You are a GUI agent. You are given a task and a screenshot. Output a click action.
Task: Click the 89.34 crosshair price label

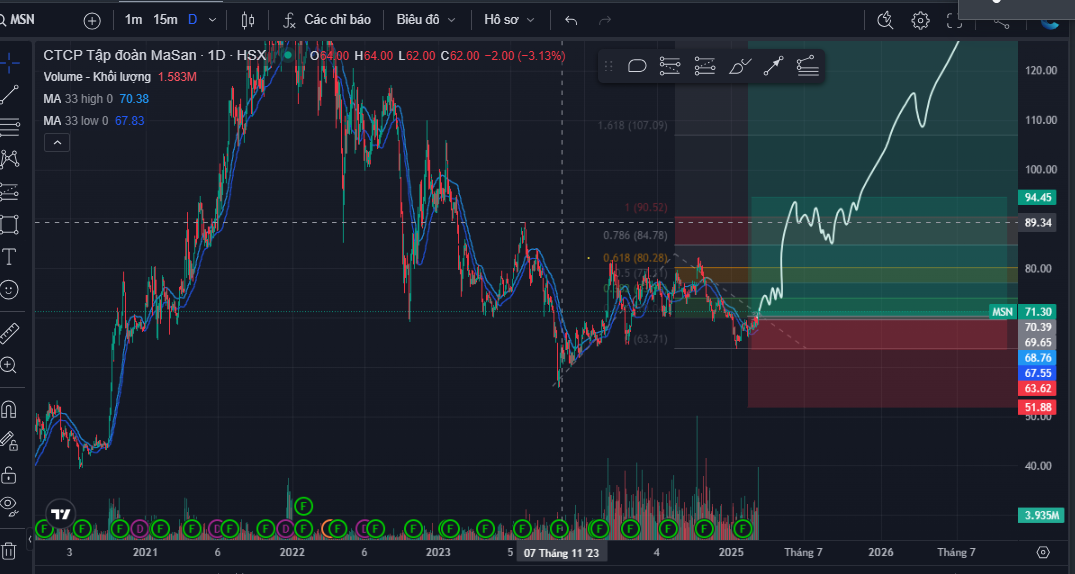(1037, 223)
